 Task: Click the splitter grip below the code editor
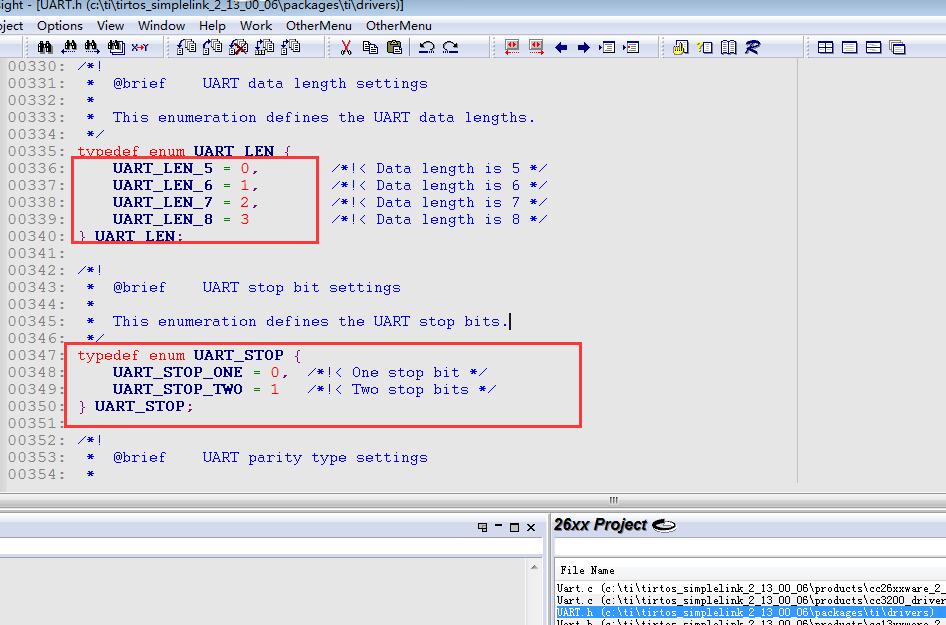click(x=614, y=500)
